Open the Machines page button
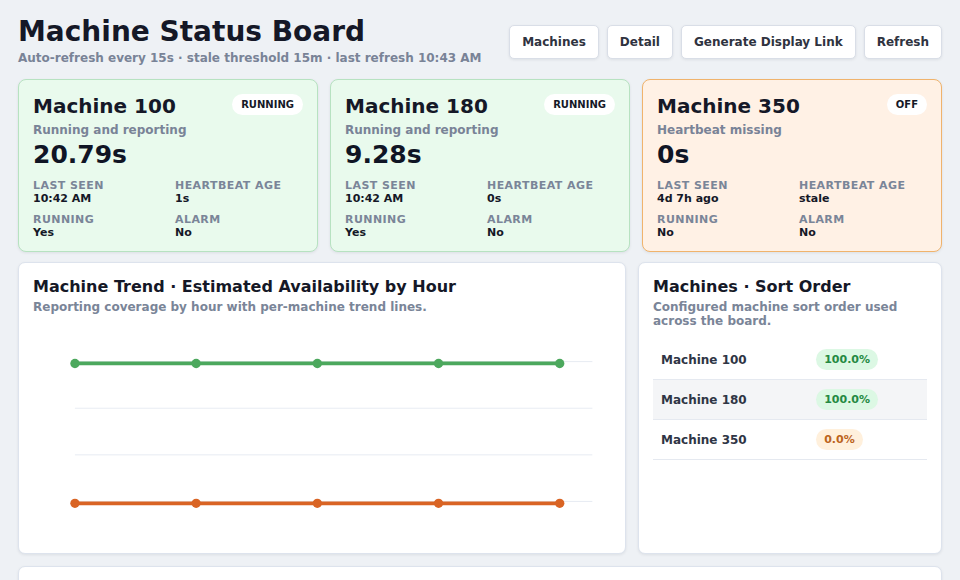Image resolution: width=960 pixels, height=580 pixels. (553, 42)
